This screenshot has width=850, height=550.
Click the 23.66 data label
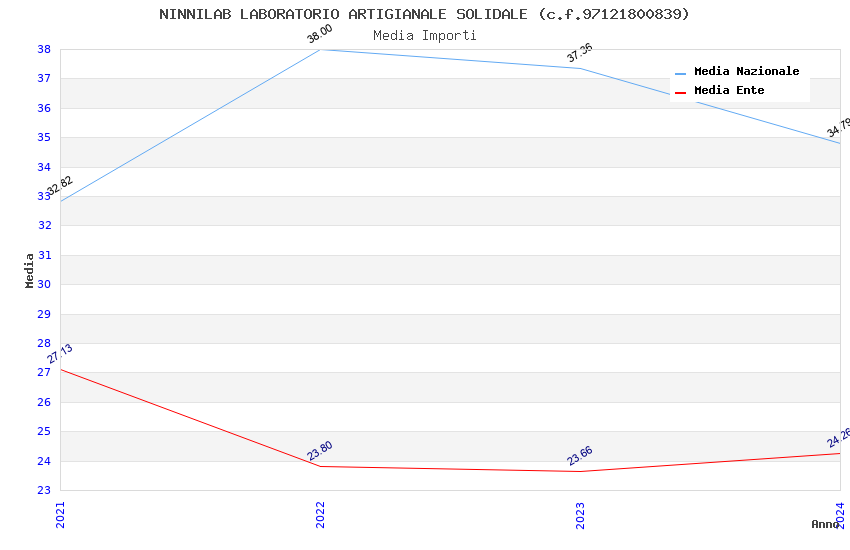click(x=579, y=456)
